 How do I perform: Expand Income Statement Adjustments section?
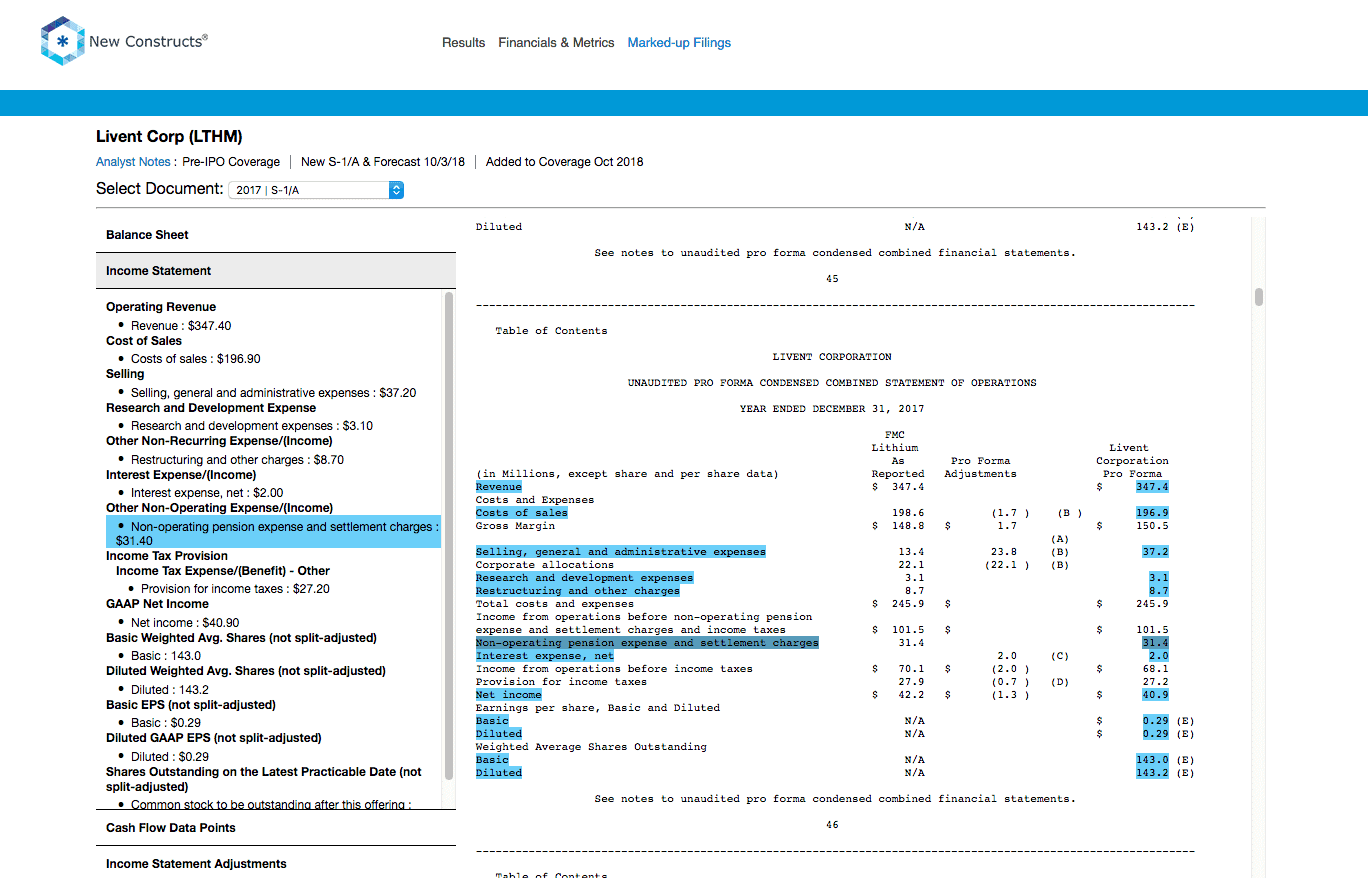coord(276,864)
